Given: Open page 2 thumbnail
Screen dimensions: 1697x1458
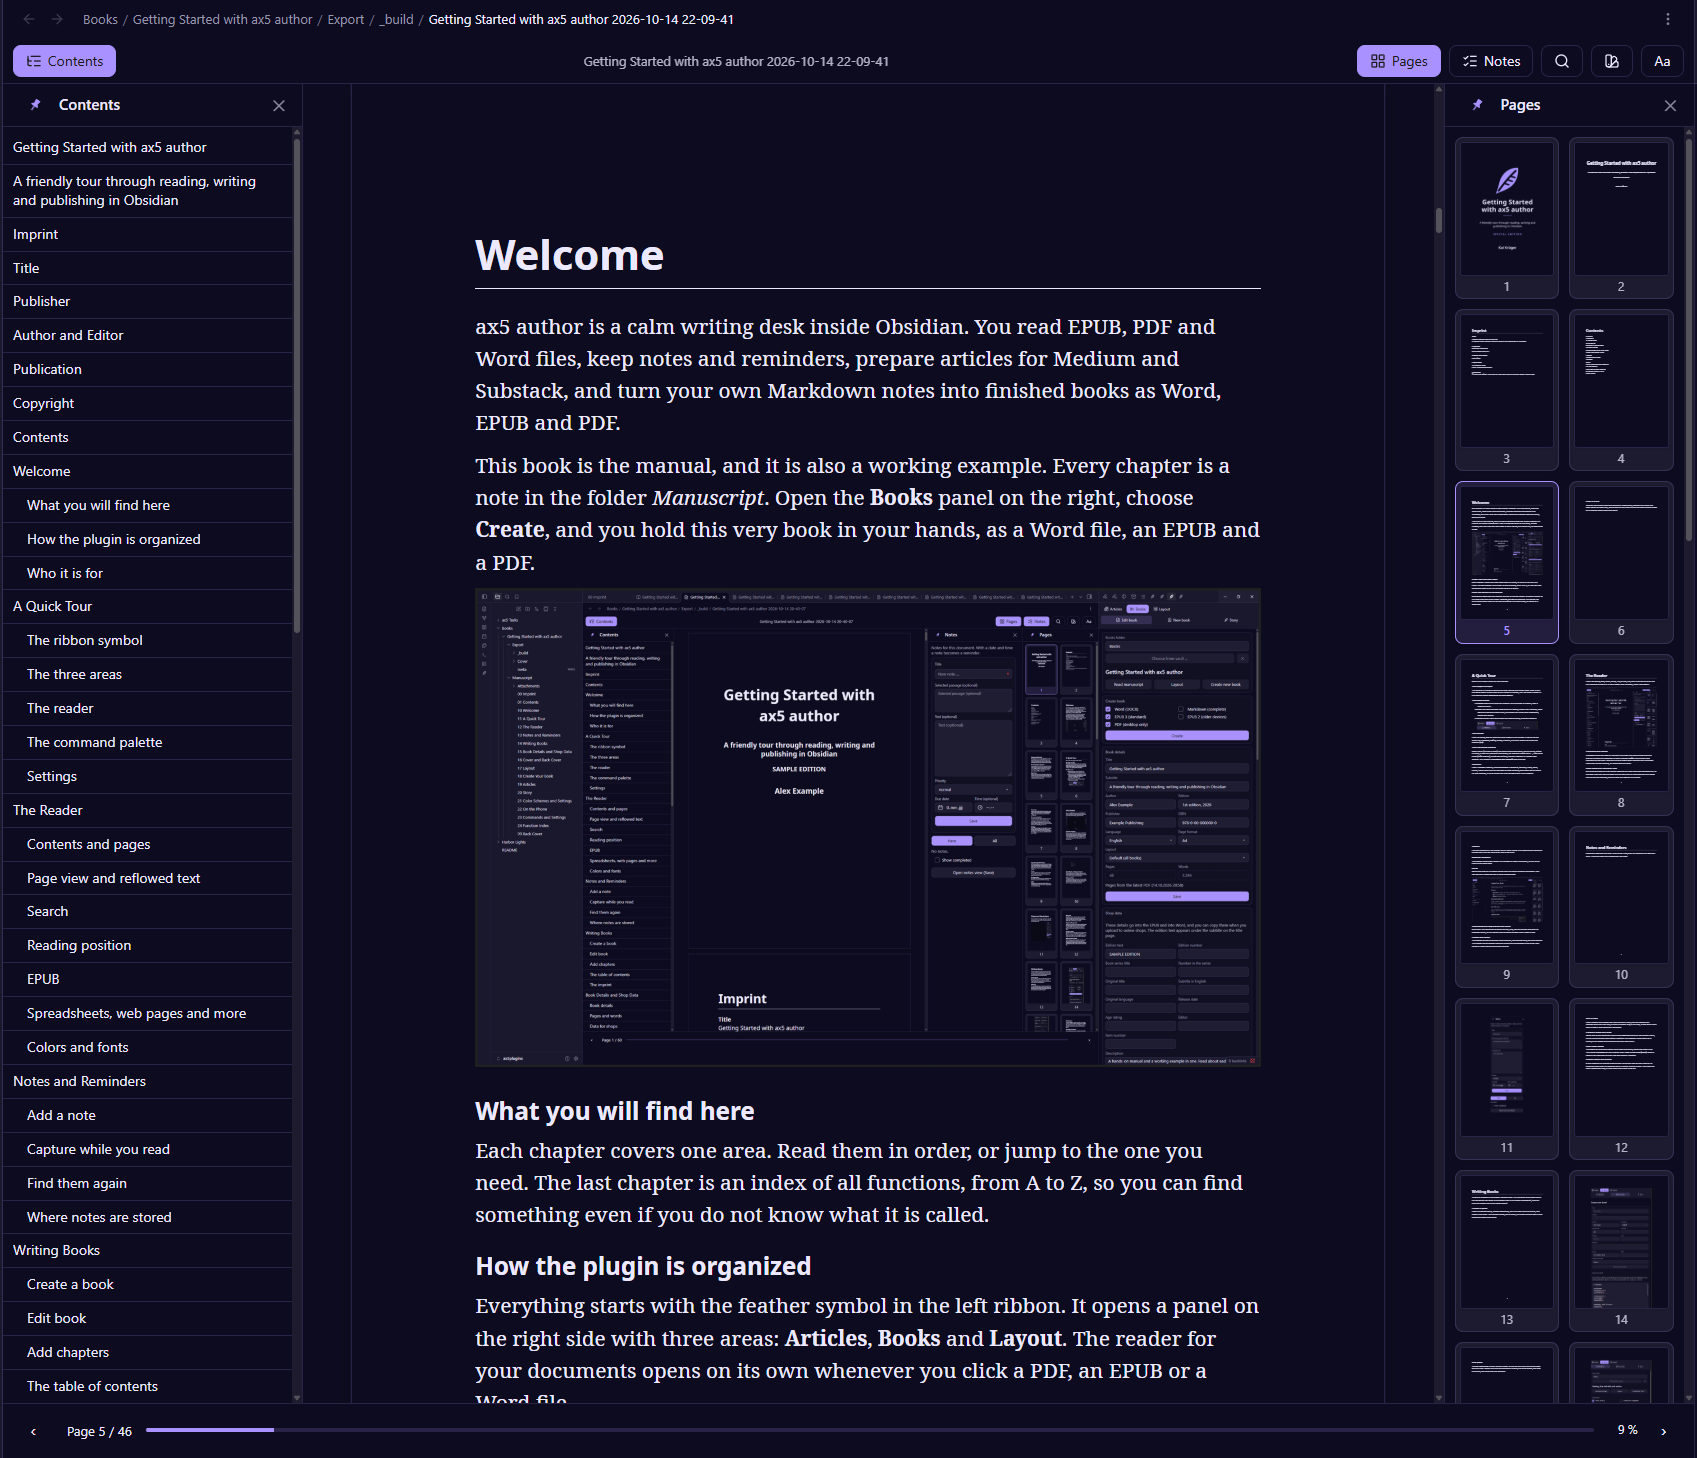Looking at the screenshot, I should [x=1621, y=217].
